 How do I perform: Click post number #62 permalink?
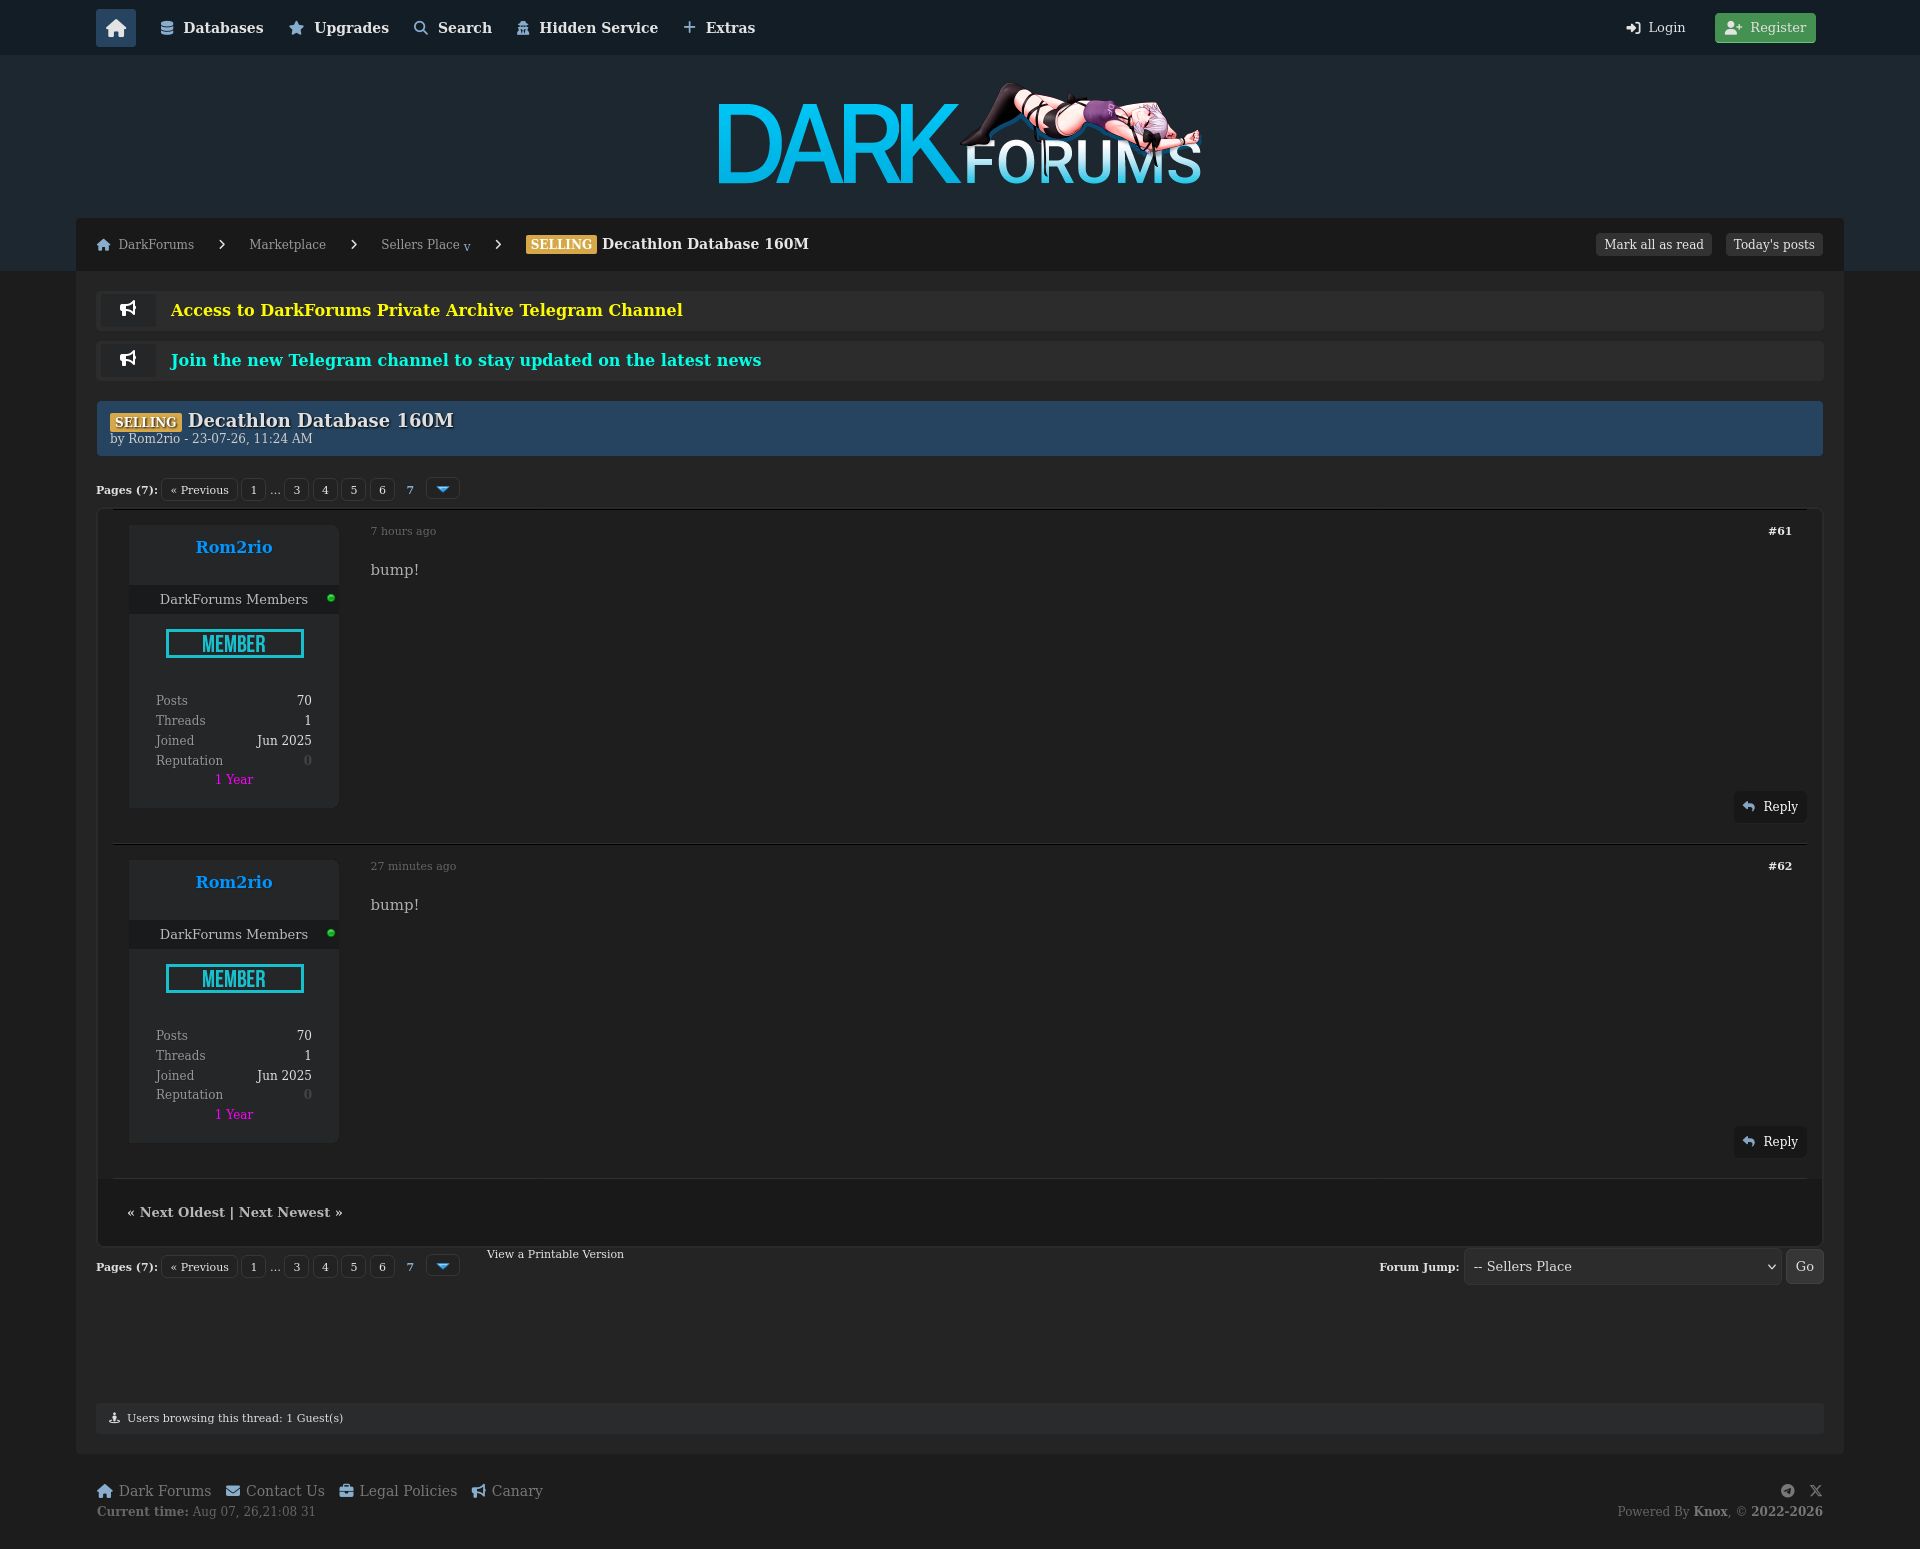pyautogui.click(x=1780, y=866)
